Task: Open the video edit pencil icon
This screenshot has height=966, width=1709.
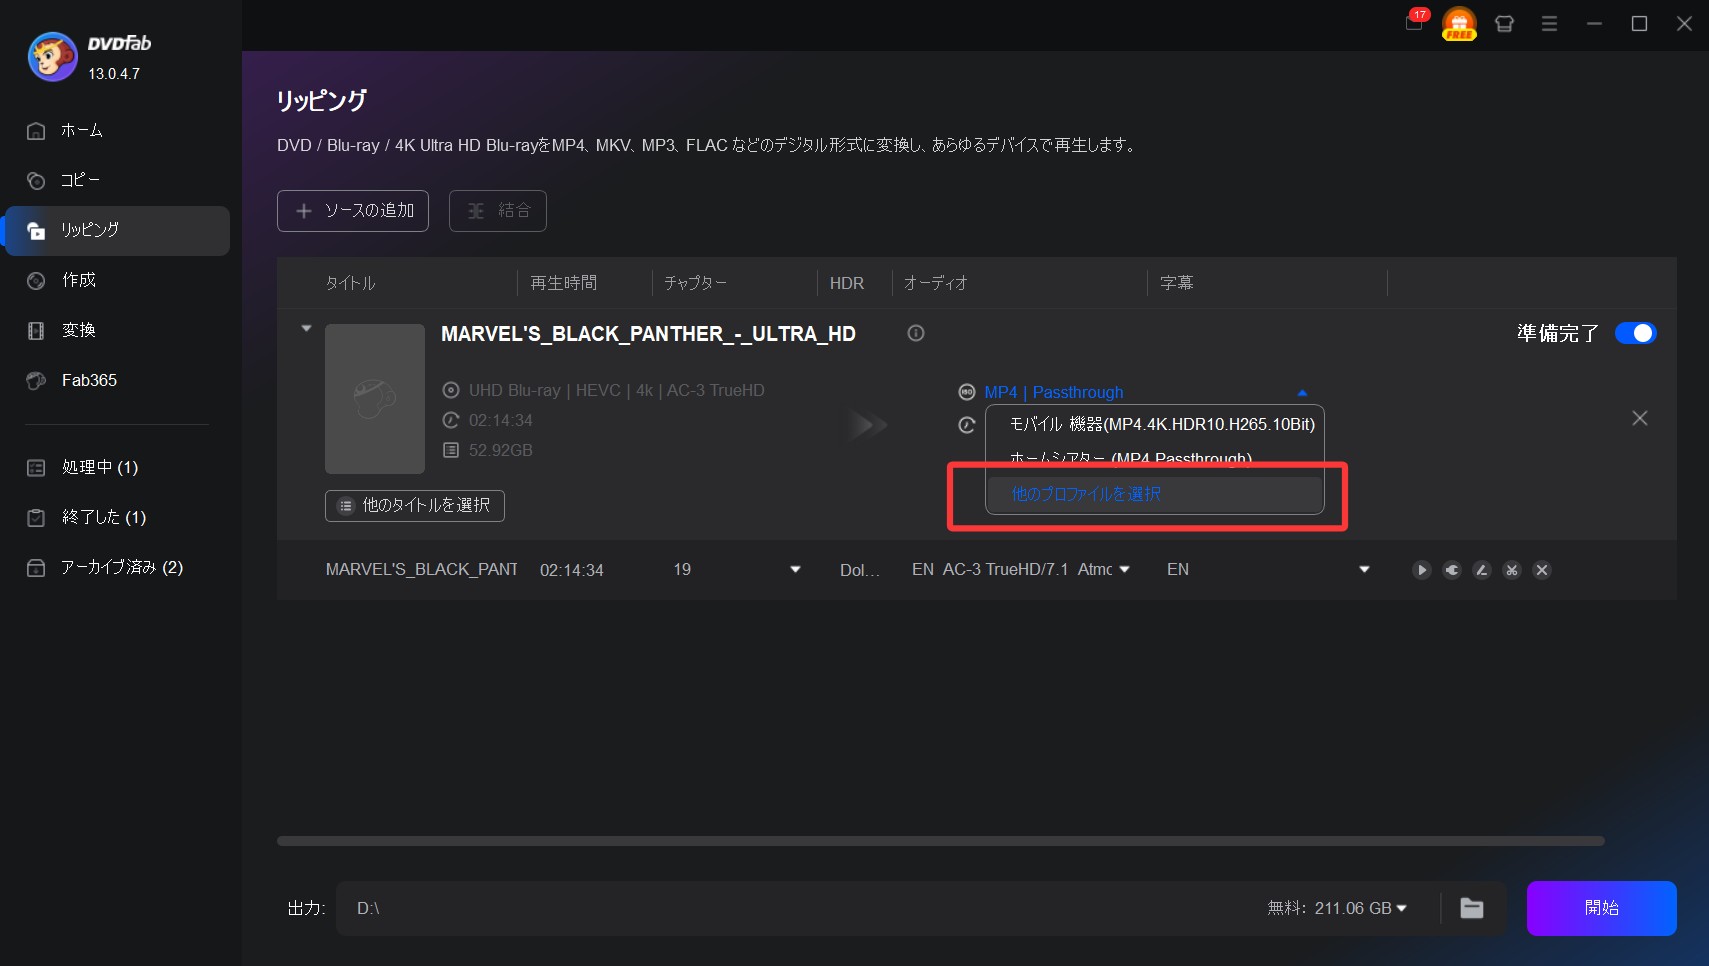Action: pyautogui.click(x=1482, y=570)
